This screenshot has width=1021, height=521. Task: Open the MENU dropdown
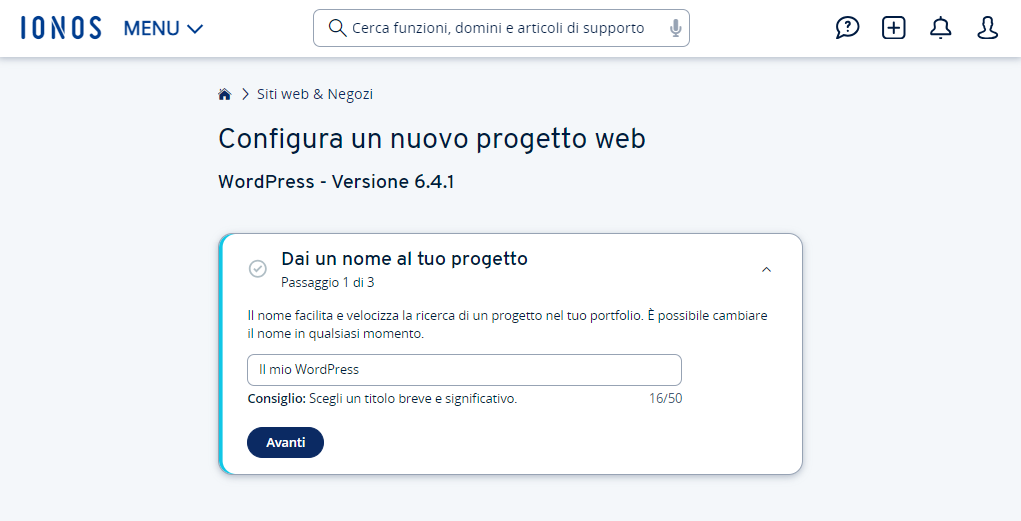click(163, 29)
